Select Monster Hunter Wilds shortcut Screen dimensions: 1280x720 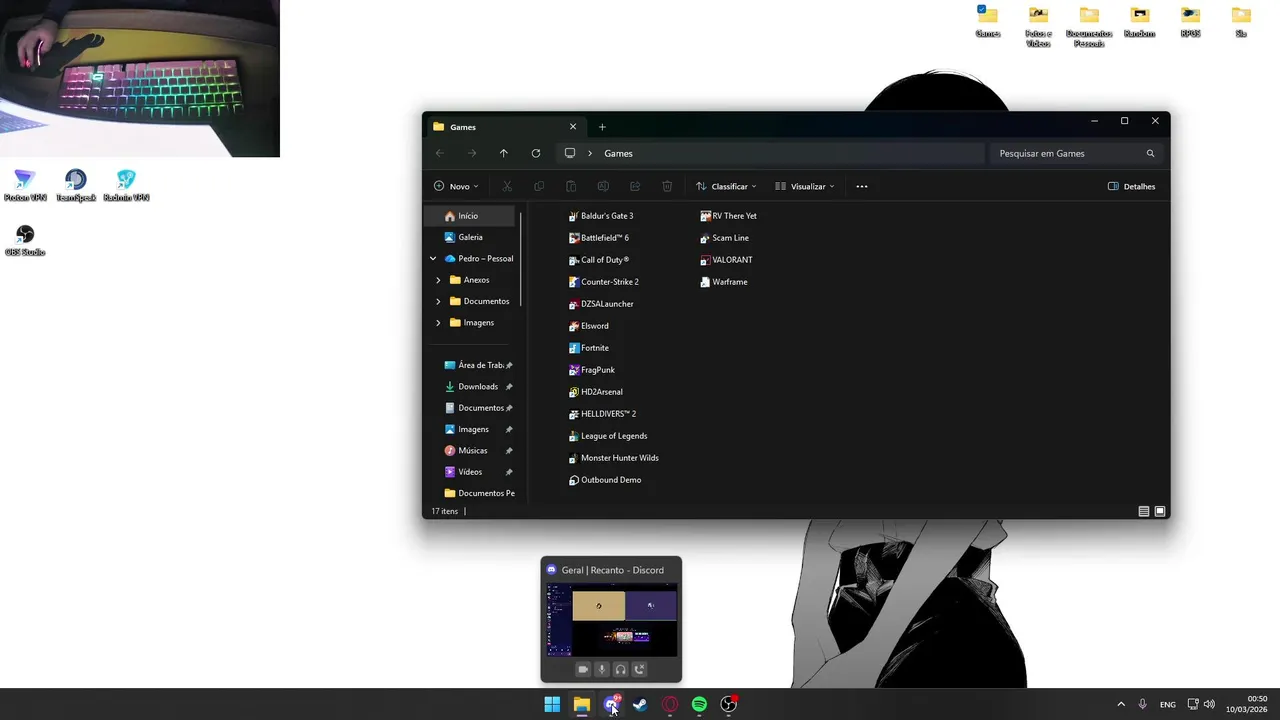tap(613, 458)
